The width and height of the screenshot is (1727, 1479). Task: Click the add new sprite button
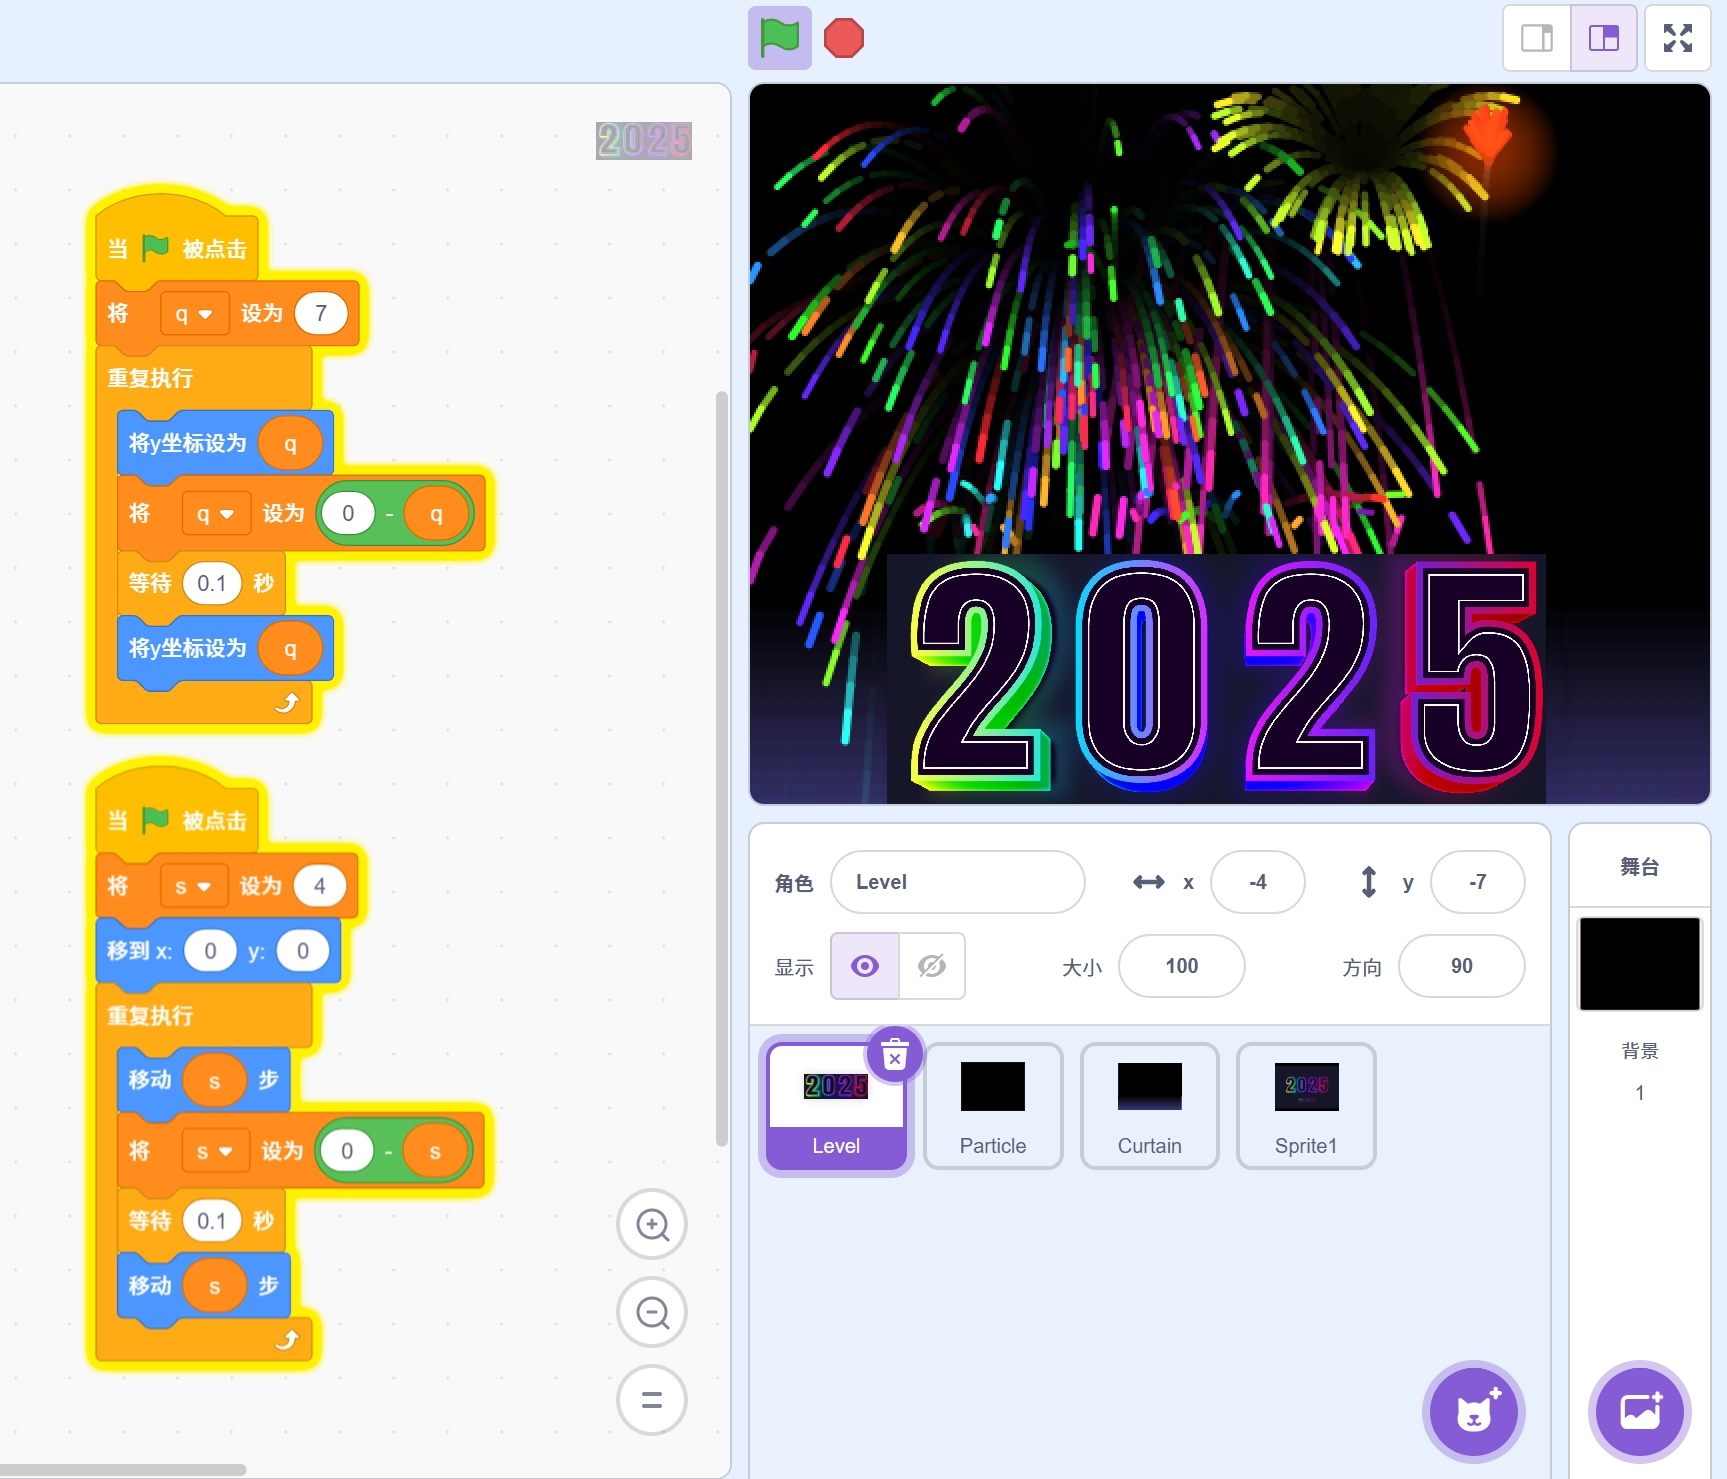coord(1473,1411)
